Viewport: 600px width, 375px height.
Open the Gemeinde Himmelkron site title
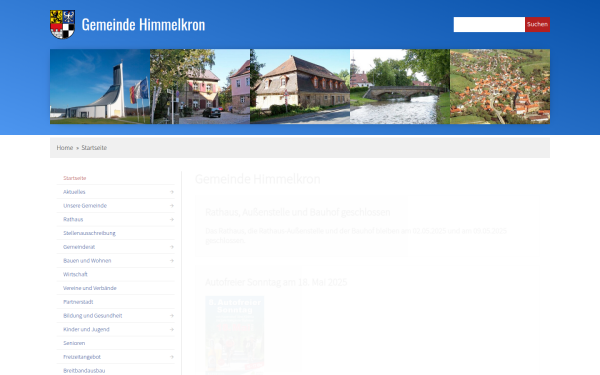pyautogui.click(x=143, y=24)
